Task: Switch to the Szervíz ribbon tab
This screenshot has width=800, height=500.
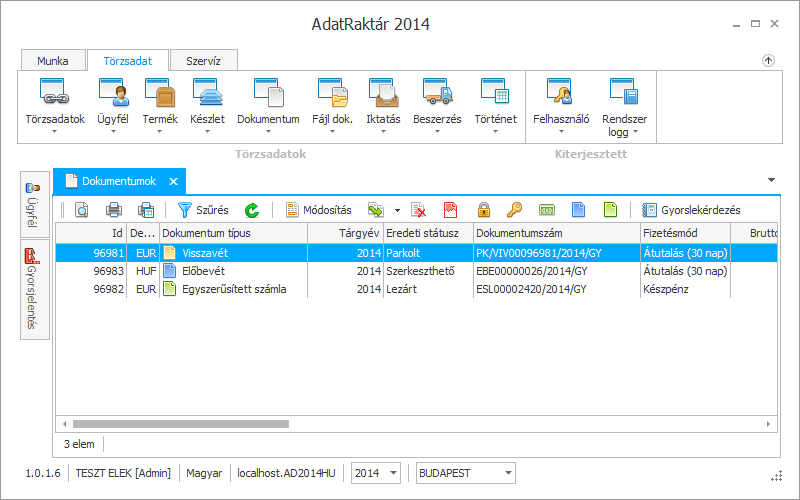Action: (x=203, y=61)
